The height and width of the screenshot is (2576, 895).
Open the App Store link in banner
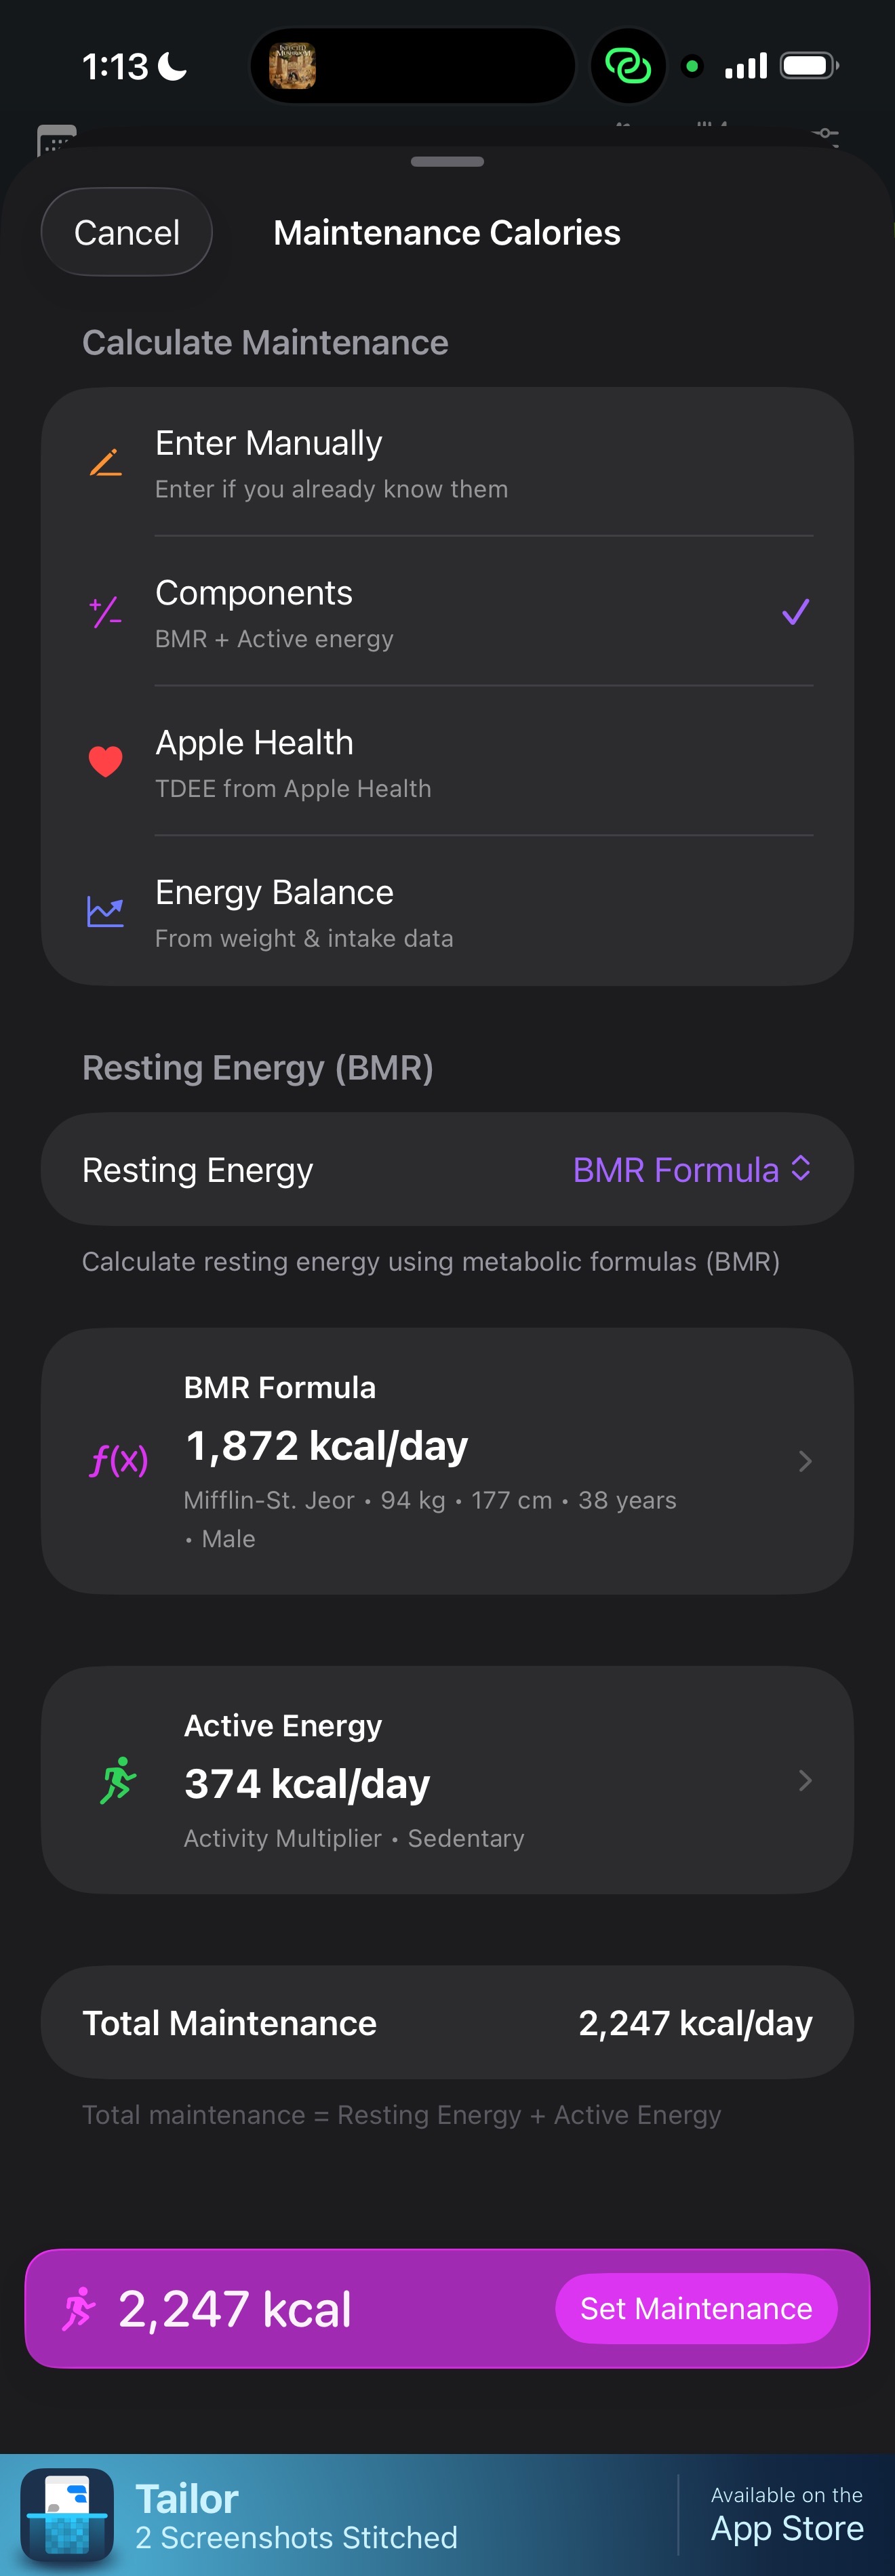pyautogui.click(x=786, y=2515)
